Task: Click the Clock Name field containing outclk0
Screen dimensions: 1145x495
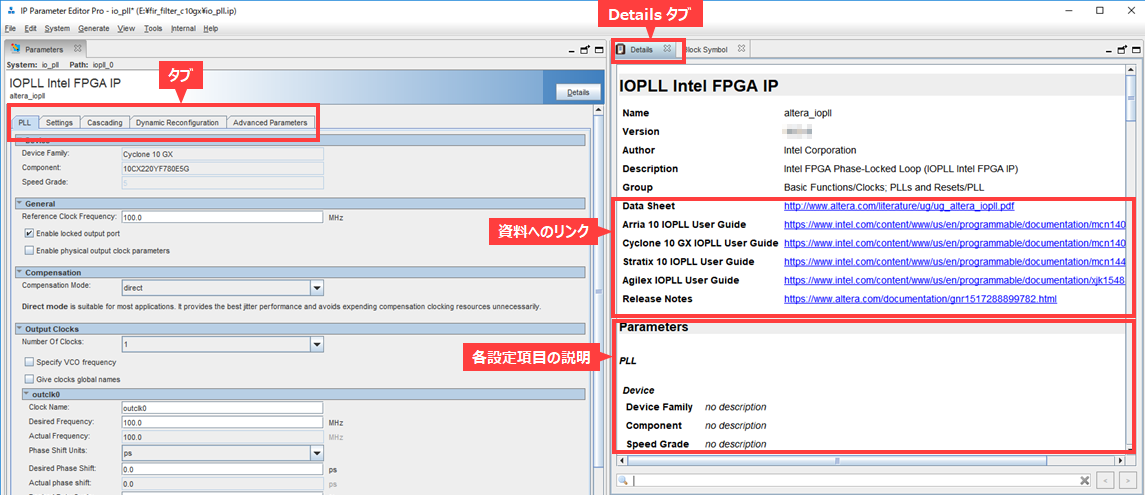Action: [222, 408]
